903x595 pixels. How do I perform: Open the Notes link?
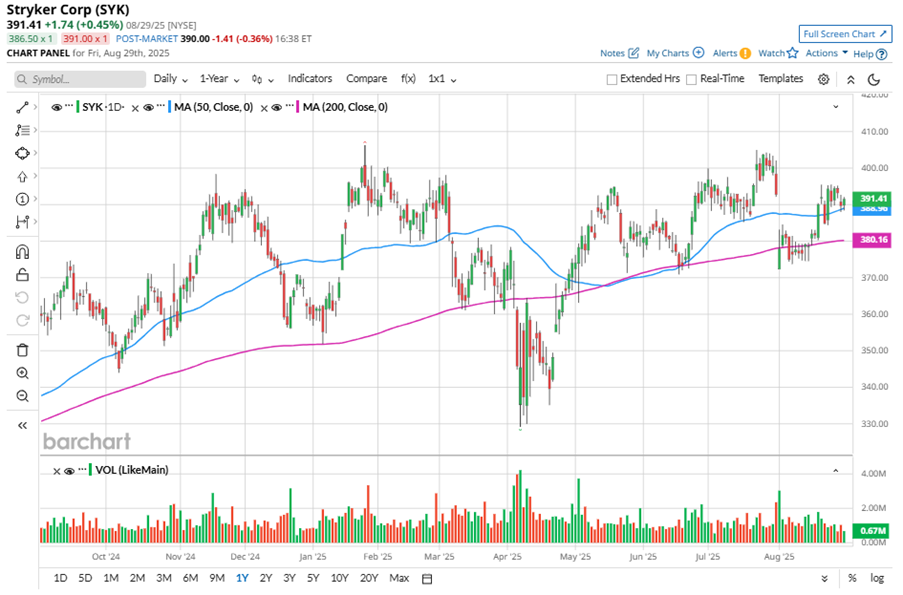point(612,53)
